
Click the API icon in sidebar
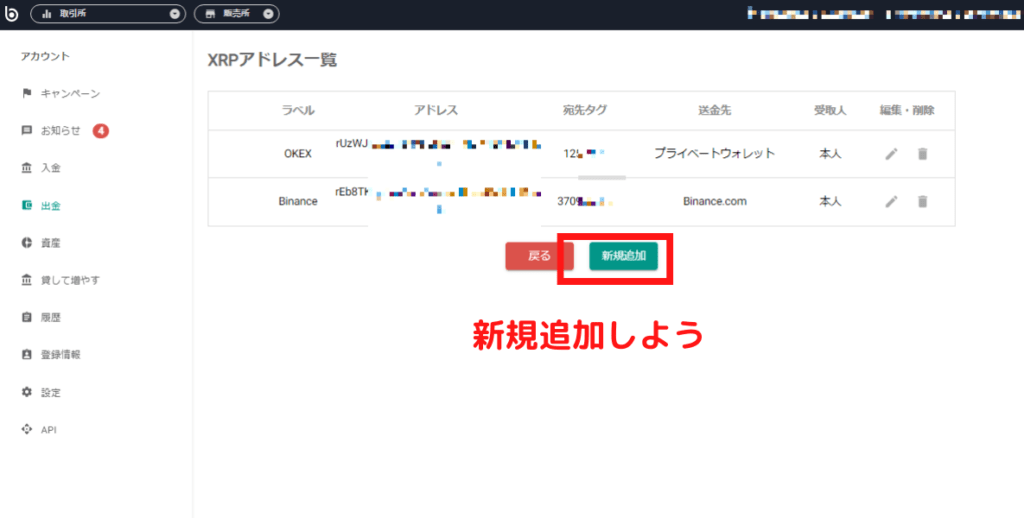click(x=27, y=429)
